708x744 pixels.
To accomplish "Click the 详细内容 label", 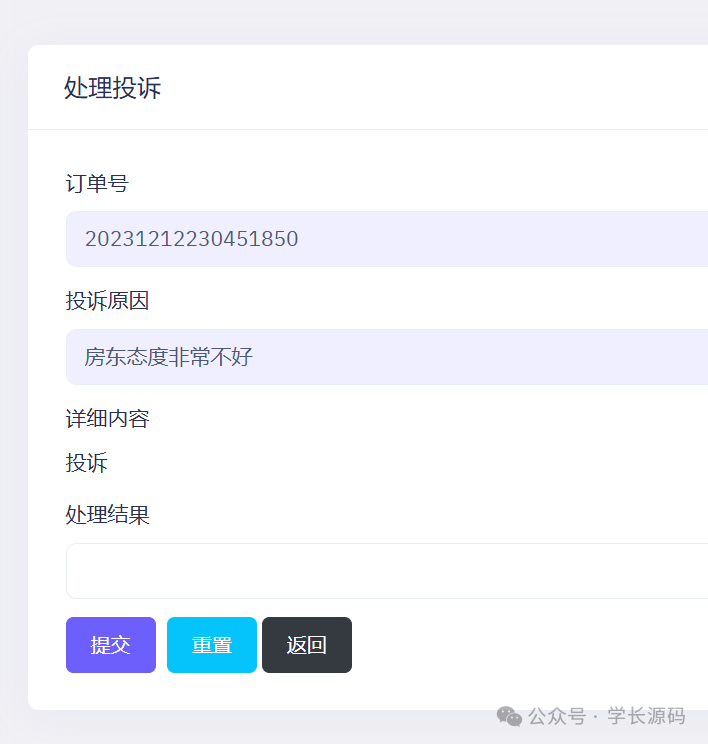I will point(107,418).
